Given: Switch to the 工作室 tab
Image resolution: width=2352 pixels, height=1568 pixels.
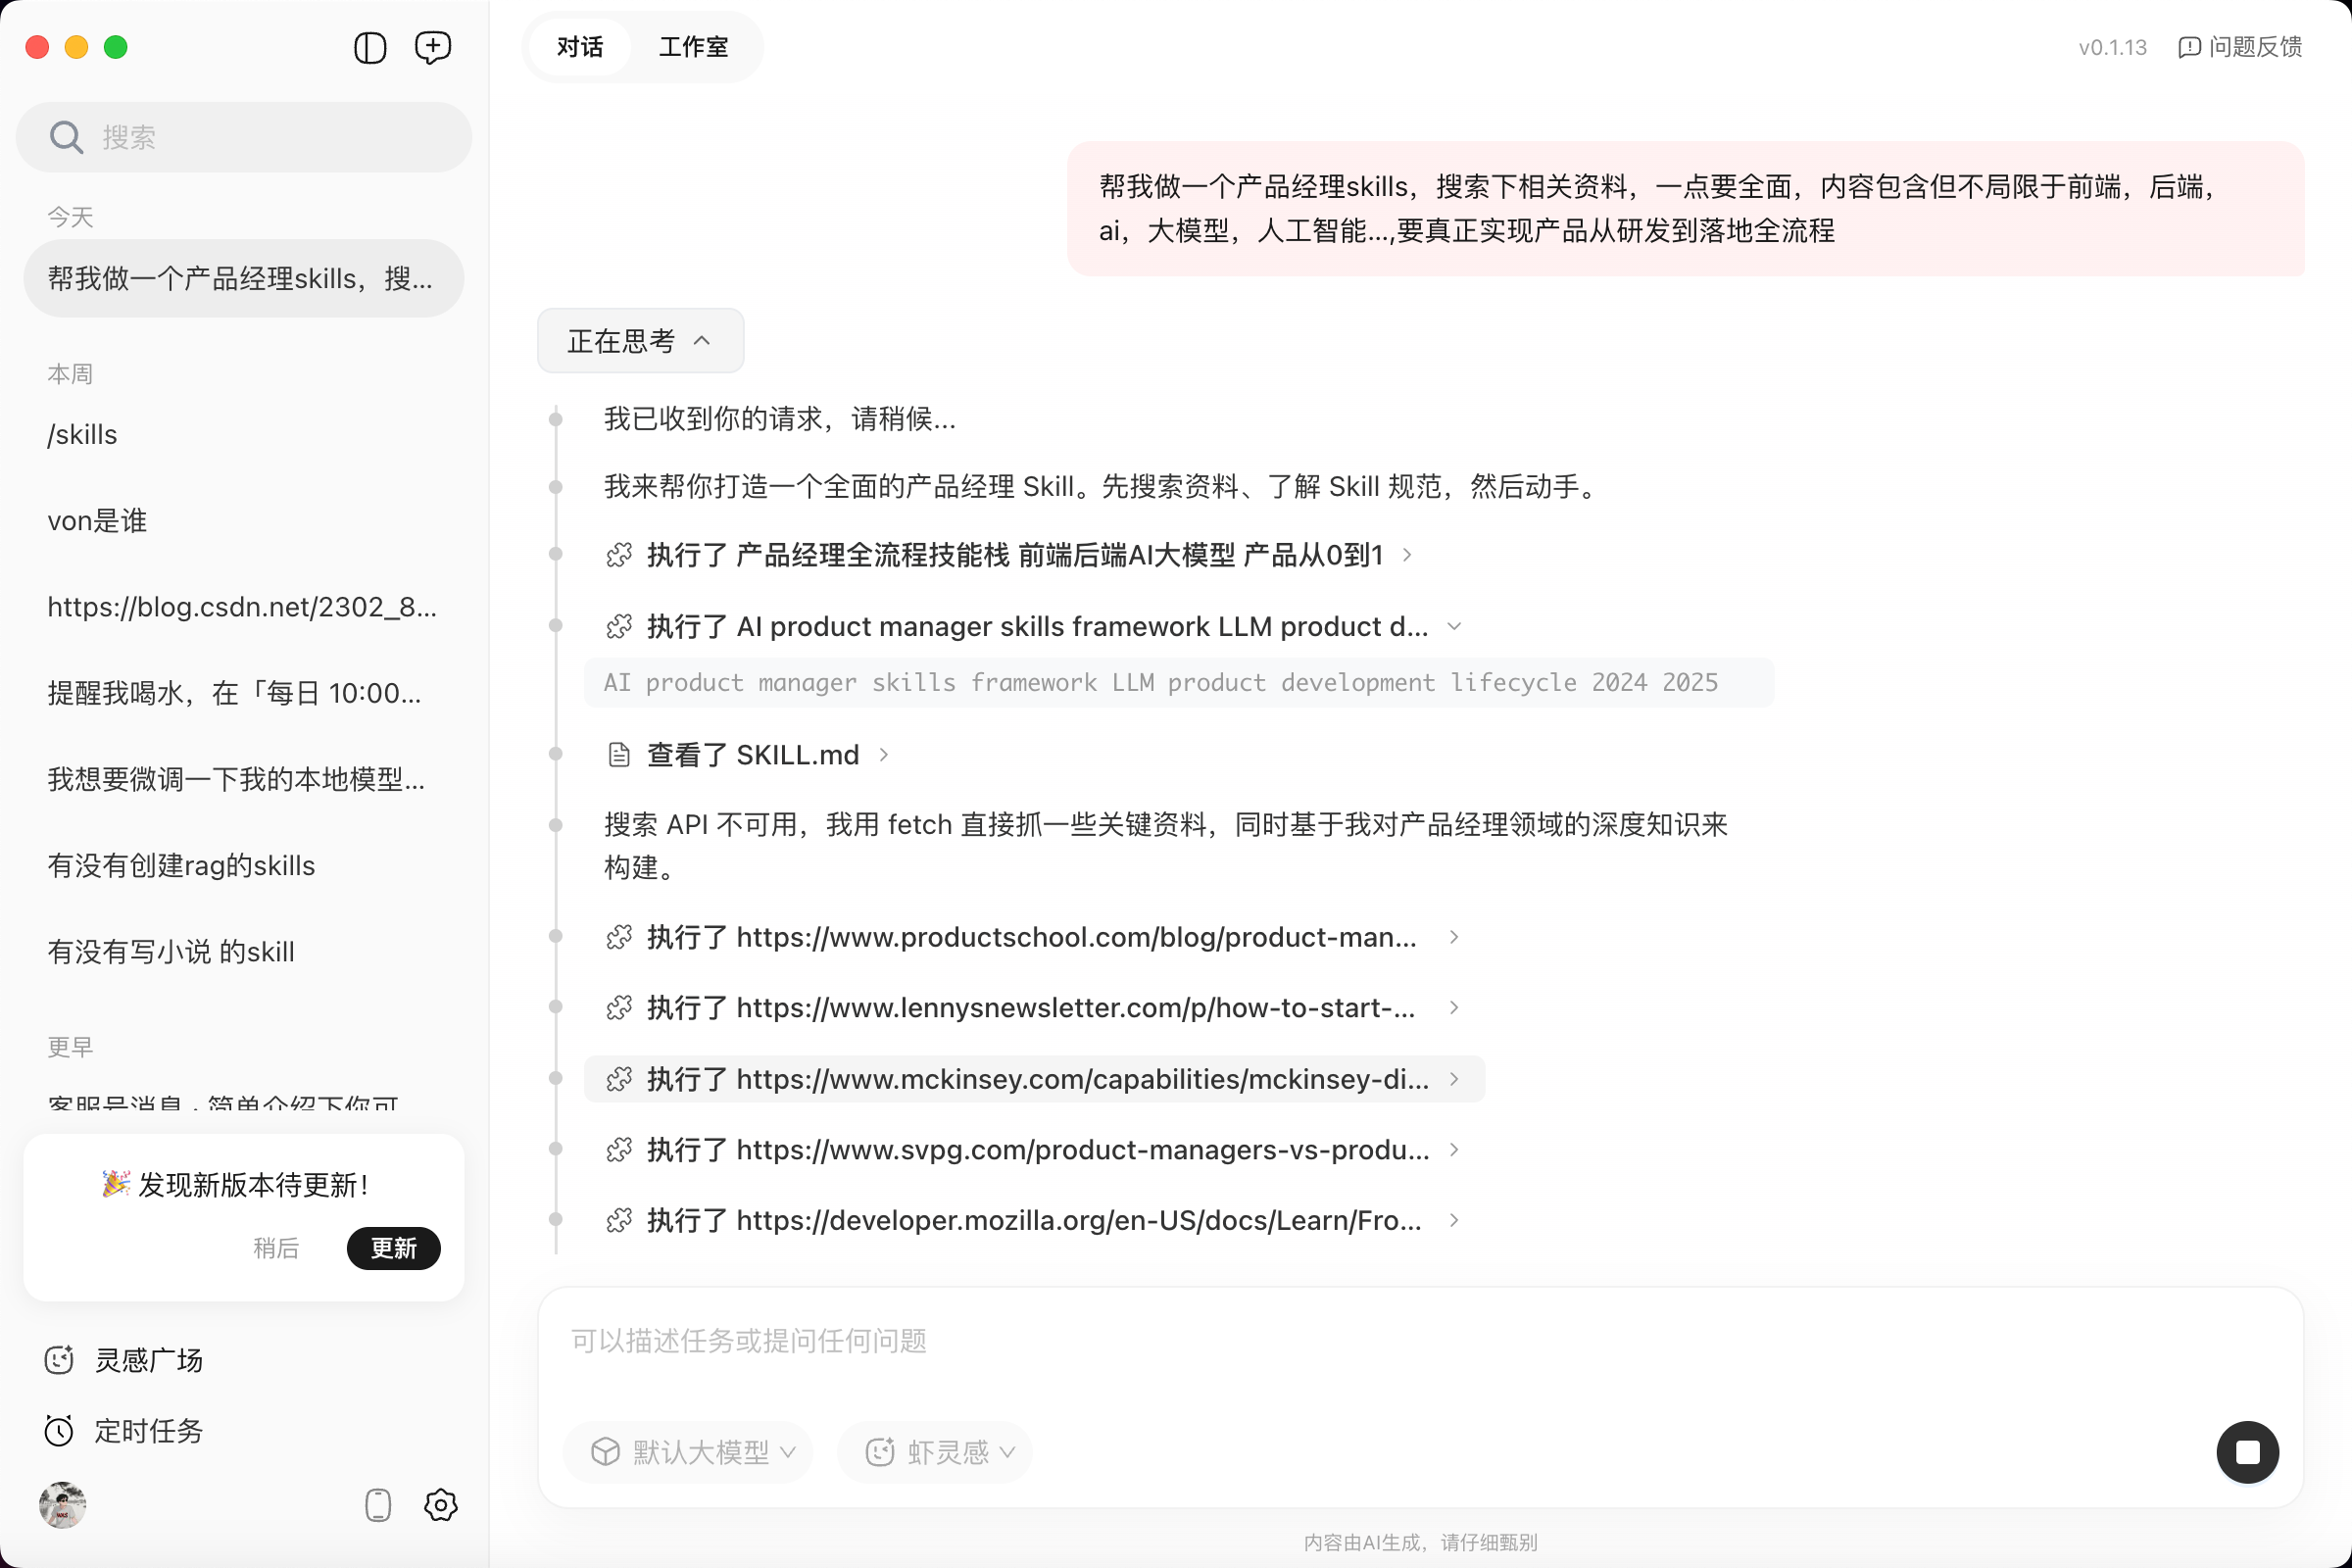Looking at the screenshot, I should coord(693,47).
